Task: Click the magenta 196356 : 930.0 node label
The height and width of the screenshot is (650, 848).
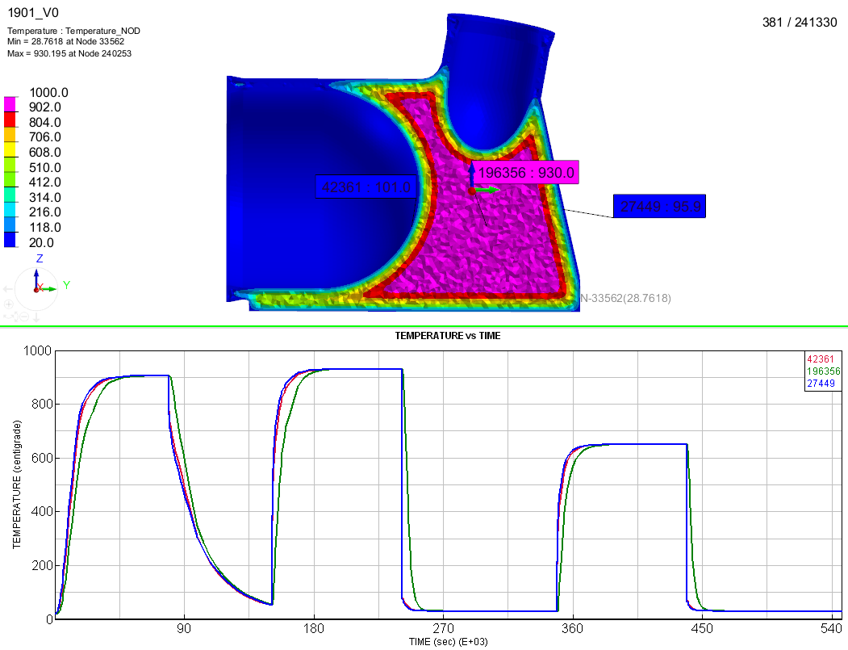Action: tap(527, 173)
